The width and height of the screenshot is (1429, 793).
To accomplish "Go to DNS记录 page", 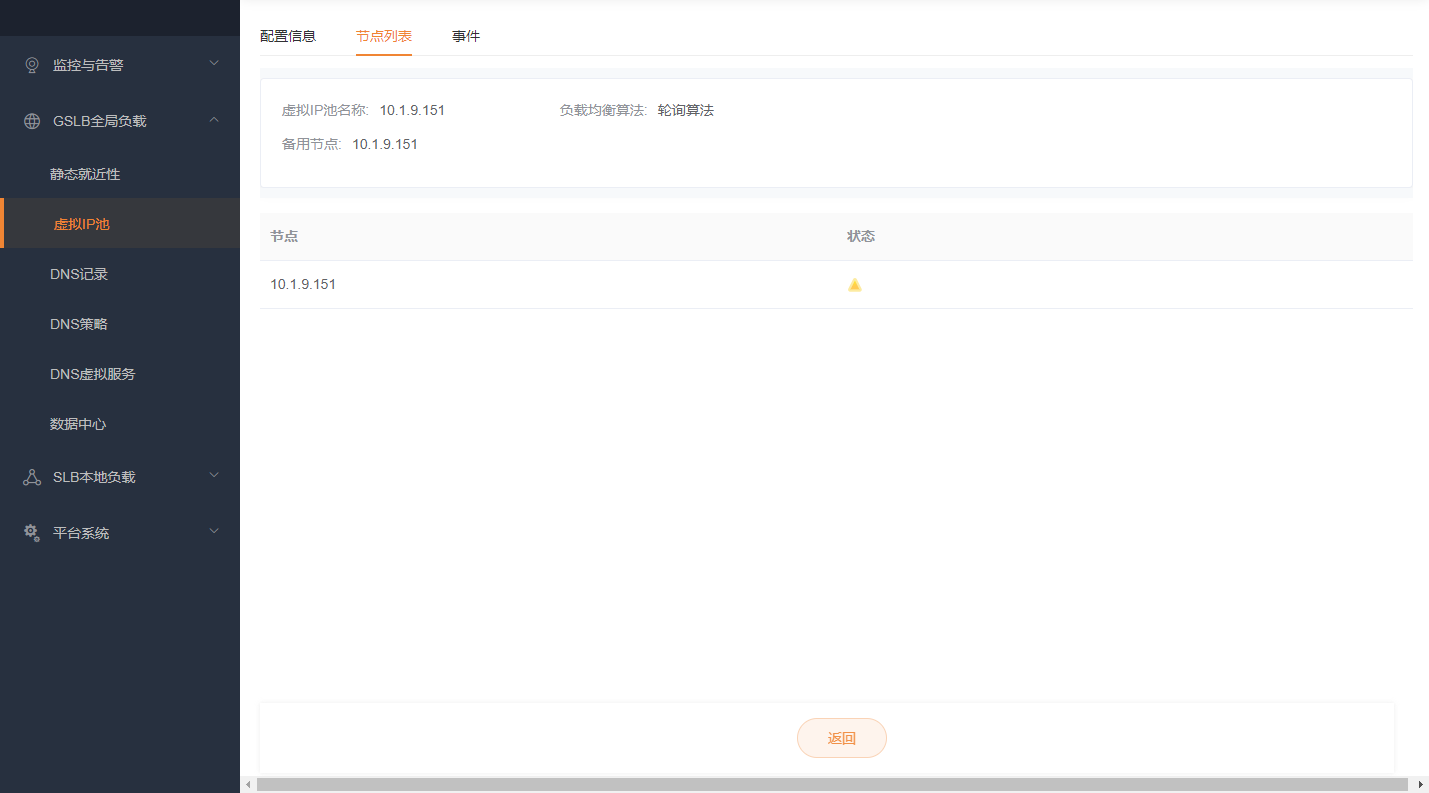I will coord(79,274).
